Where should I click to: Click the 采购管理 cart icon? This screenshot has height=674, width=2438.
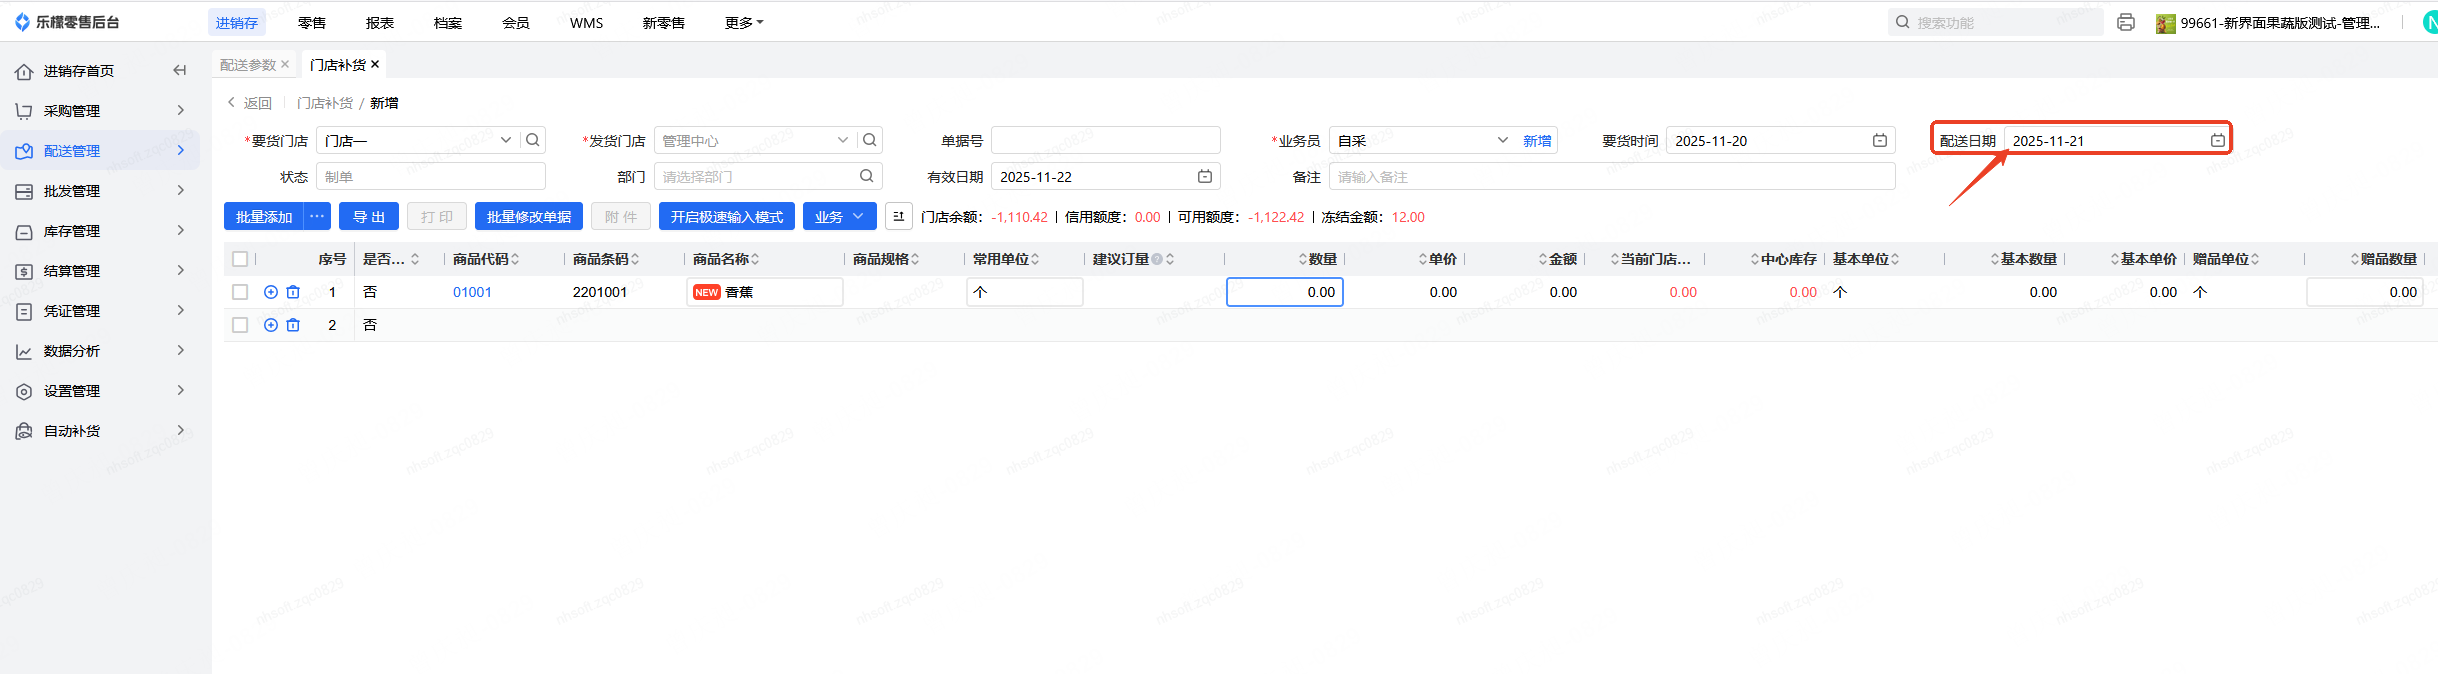tap(24, 111)
